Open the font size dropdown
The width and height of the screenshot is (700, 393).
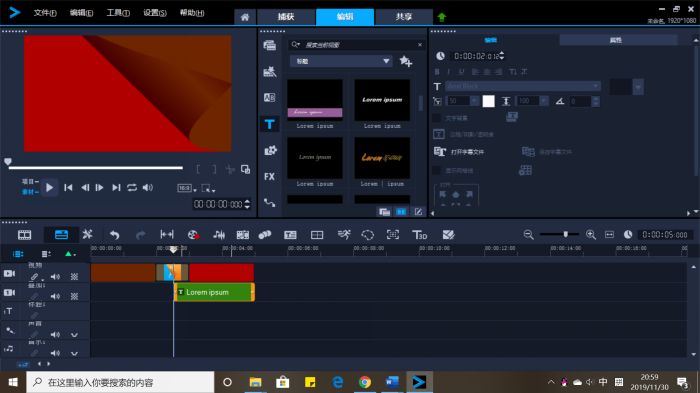pos(474,101)
